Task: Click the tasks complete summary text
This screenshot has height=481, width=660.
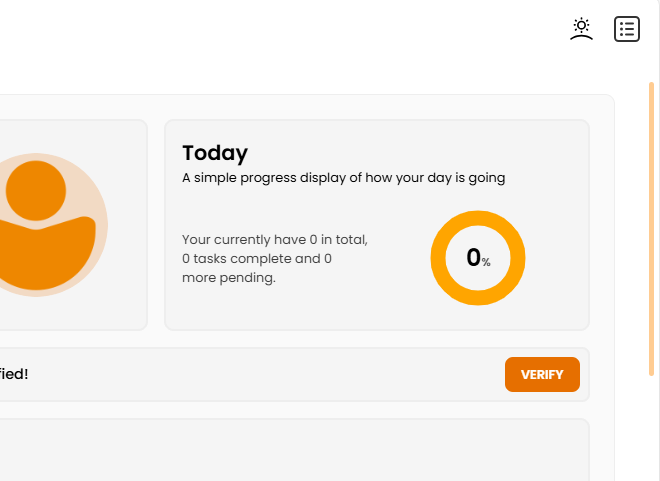Action: click(x=275, y=258)
